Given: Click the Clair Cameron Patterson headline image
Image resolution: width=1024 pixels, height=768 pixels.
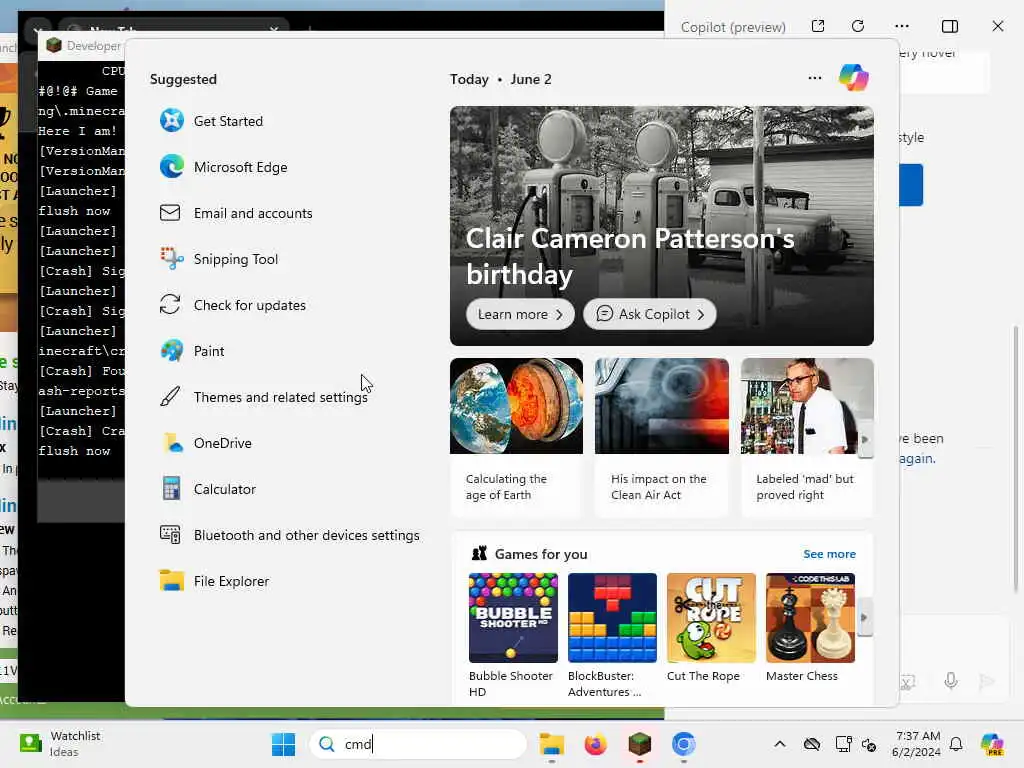Looking at the screenshot, I should coord(662,226).
